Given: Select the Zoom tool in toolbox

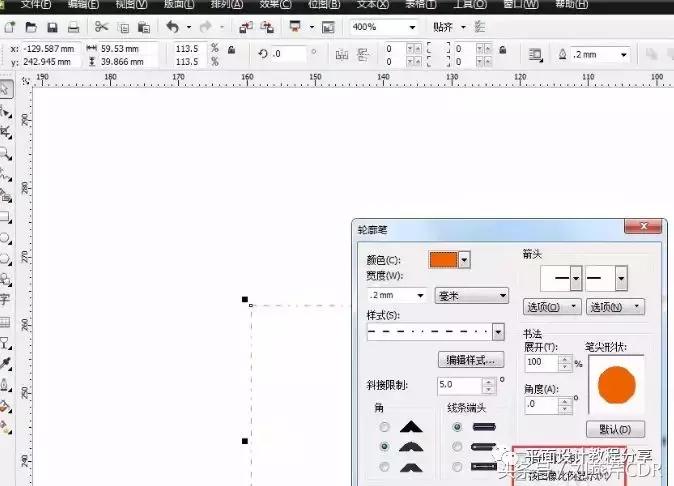Looking at the screenshot, I should [x=6, y=153].
